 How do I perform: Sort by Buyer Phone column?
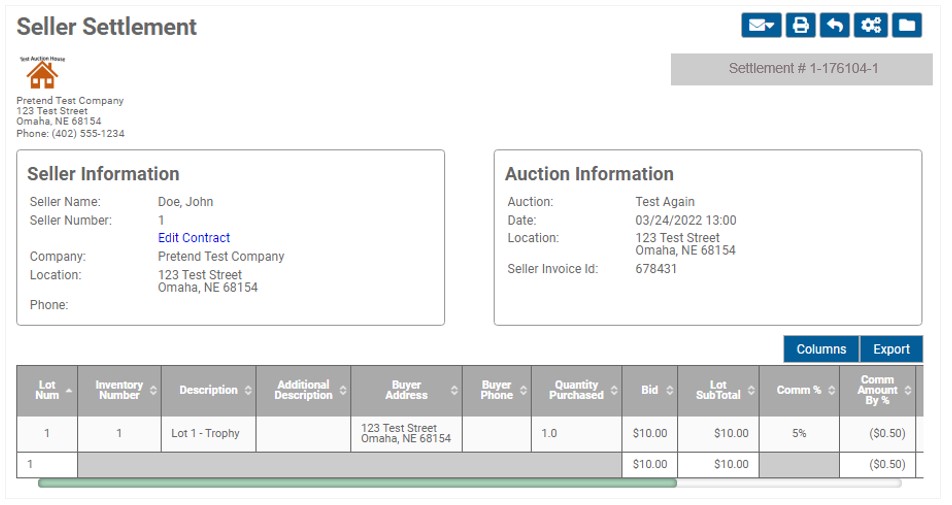click(x=497, y=390)
